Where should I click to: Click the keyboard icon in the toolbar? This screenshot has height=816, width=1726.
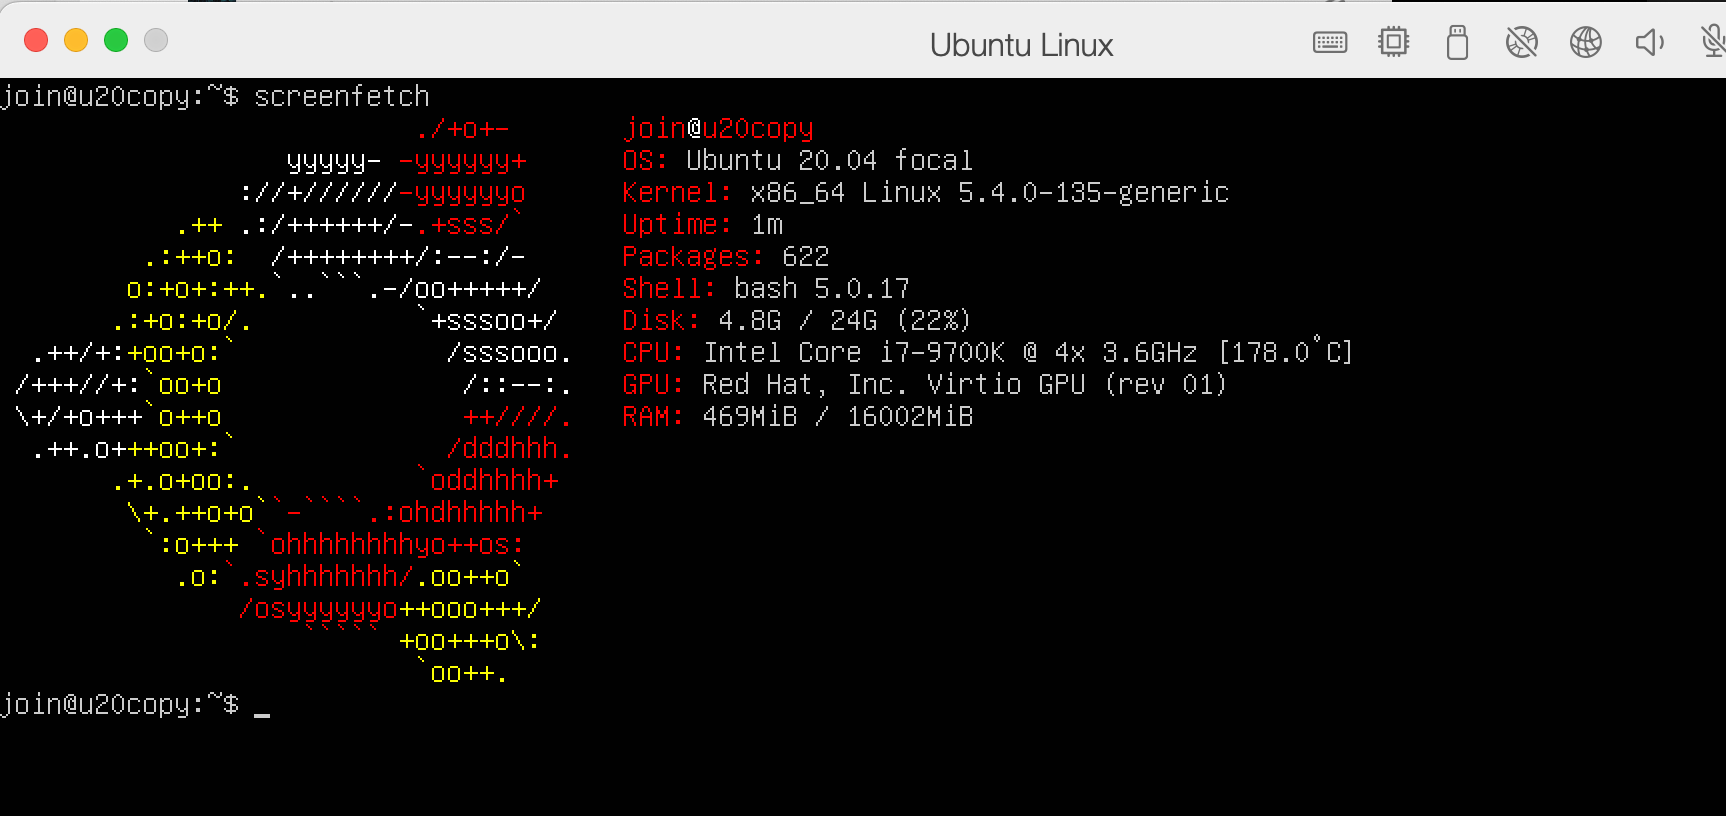click(1329, 42)
